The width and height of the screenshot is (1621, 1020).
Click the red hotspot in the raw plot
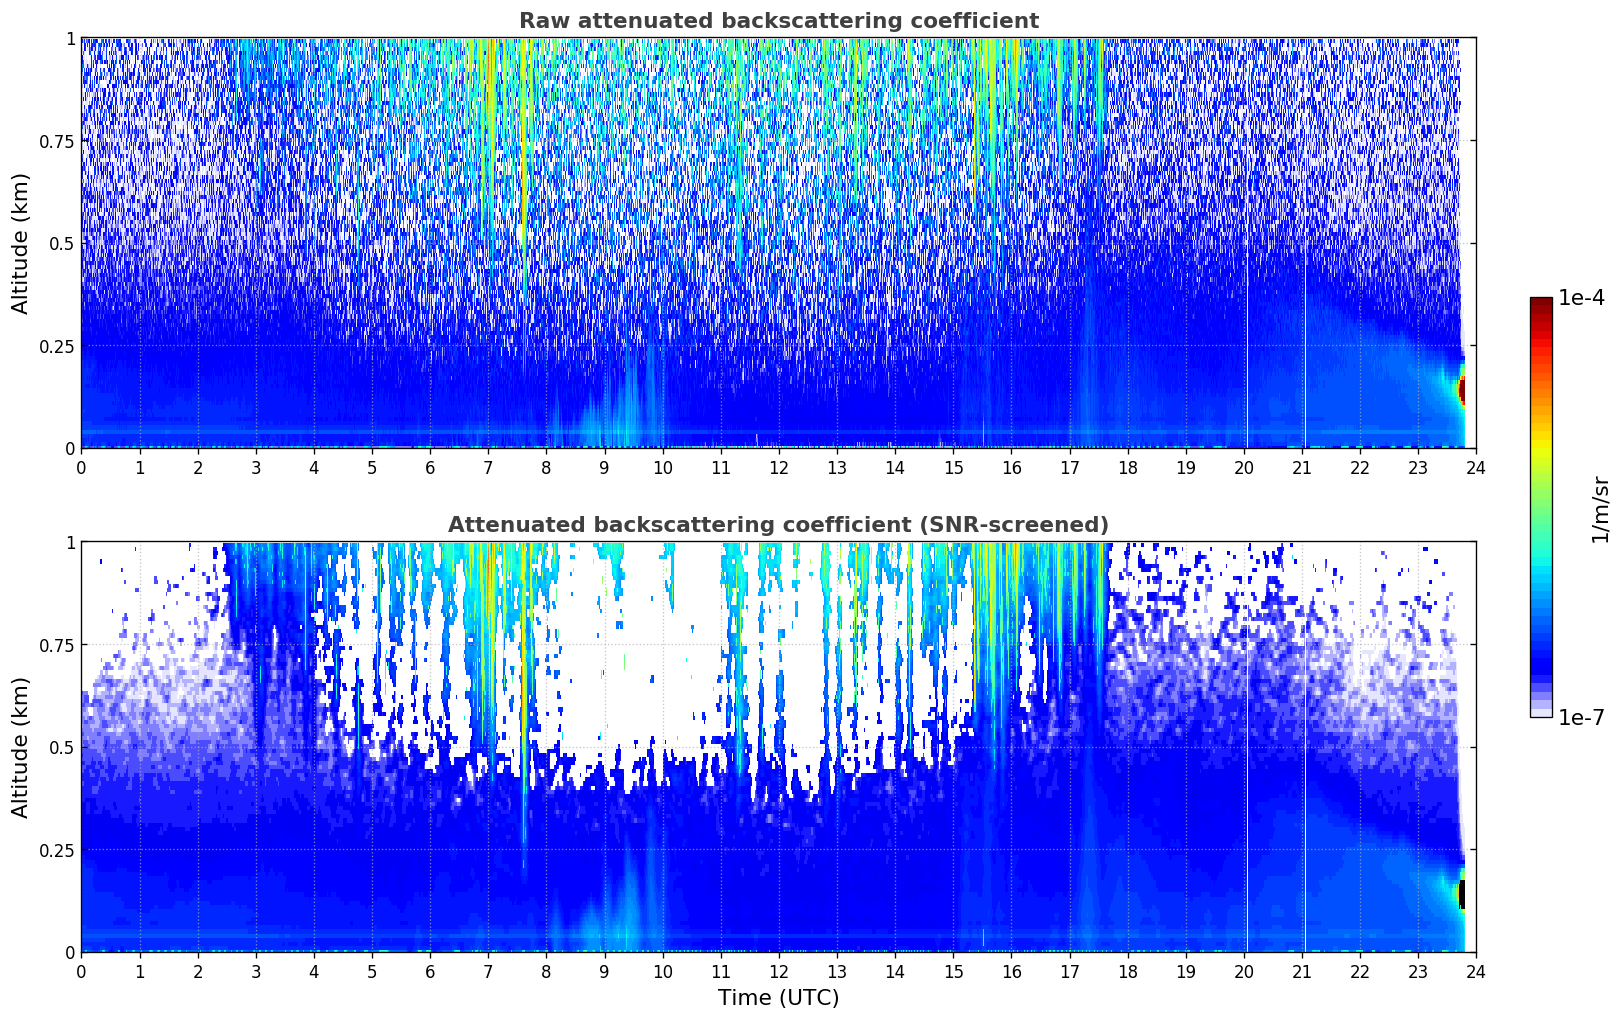(x=1462, y=390)
